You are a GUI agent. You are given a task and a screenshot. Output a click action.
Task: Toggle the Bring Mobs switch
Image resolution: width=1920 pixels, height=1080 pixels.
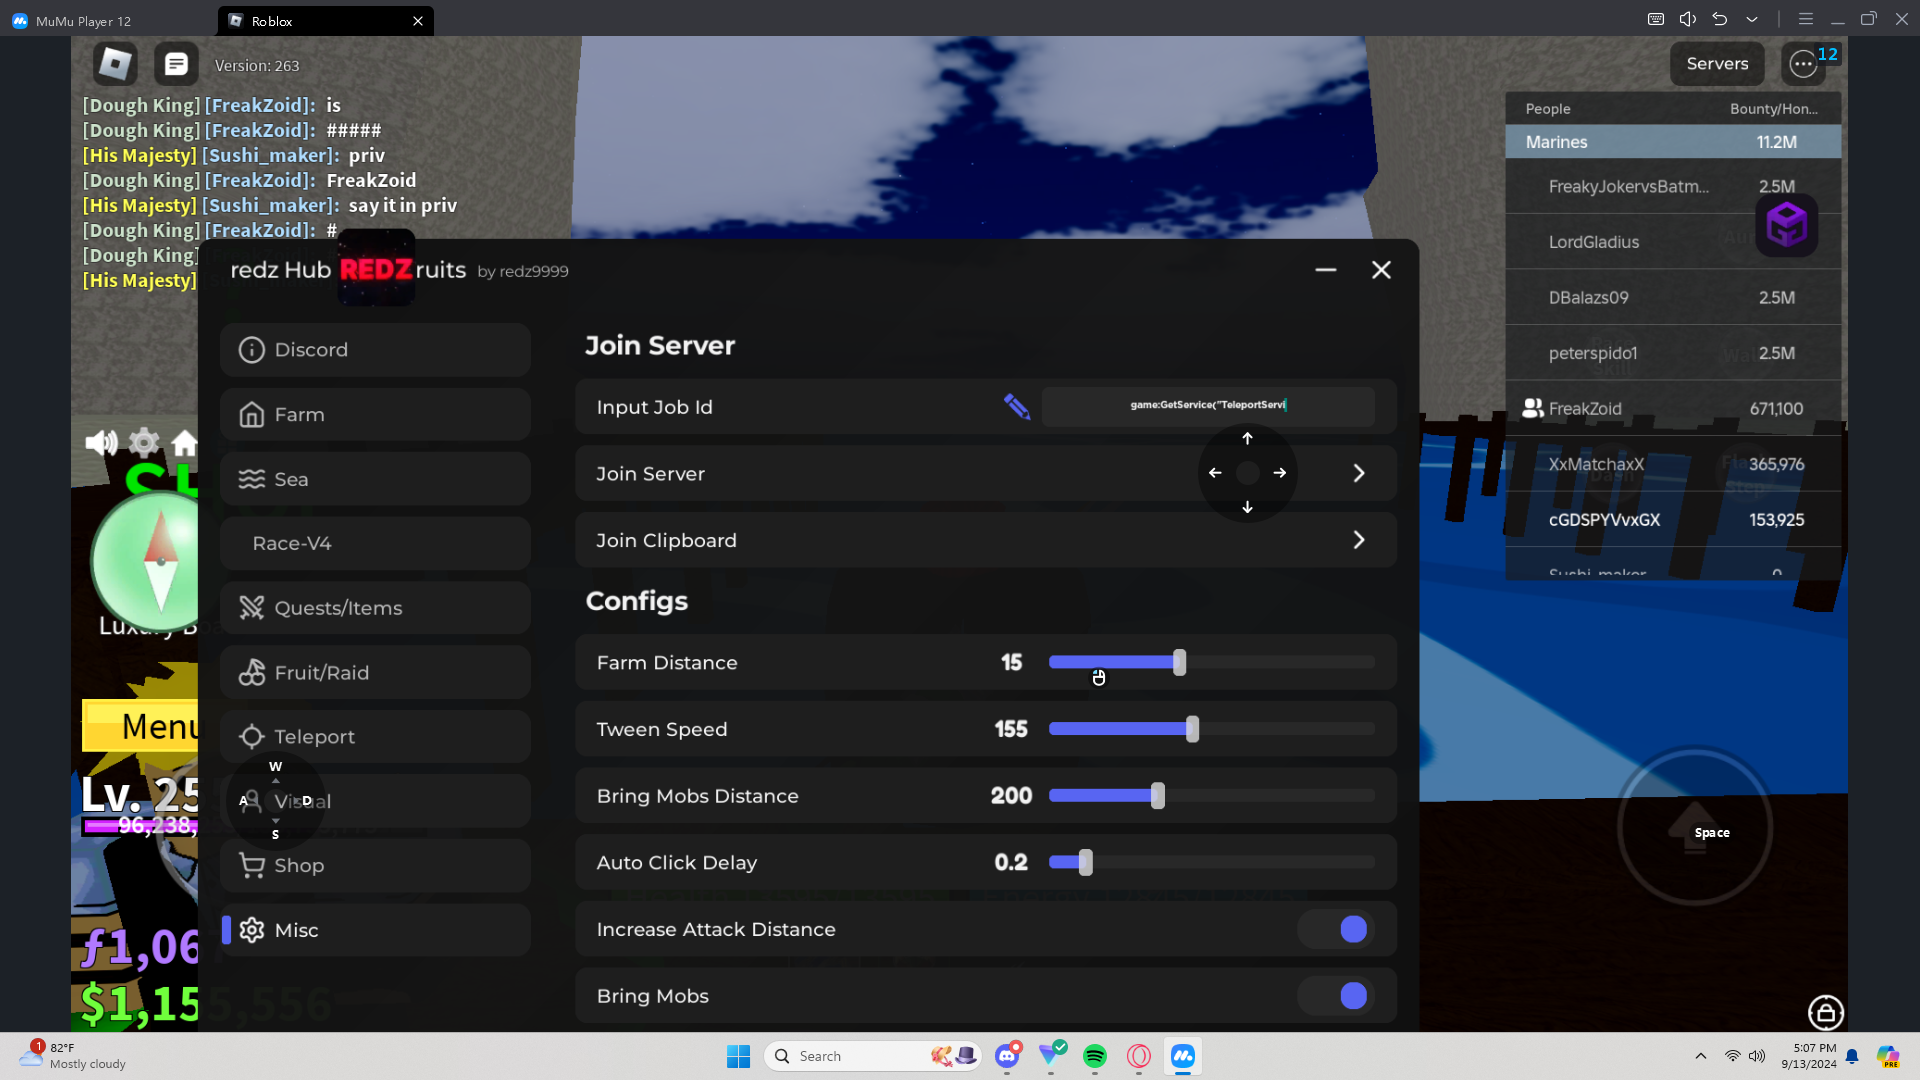pyautogui.click(x=1336, y=996)
